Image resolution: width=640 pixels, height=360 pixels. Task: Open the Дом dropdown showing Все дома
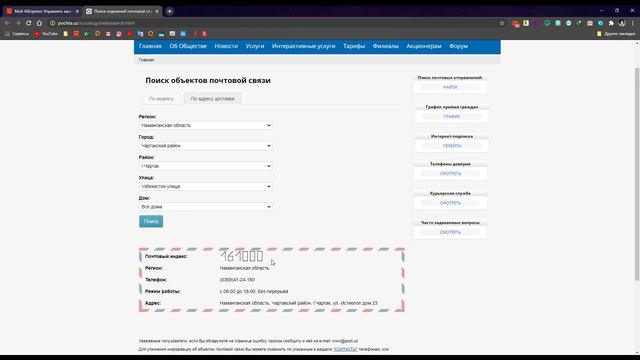(x=205, y=207)
